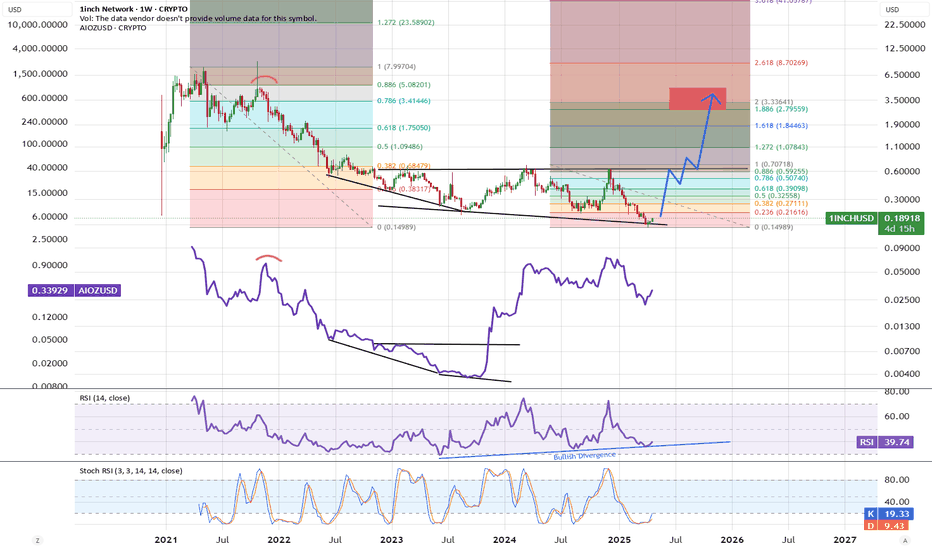932x550 pixels.
Task: Click Fib level 0.786 (0.50740)
Action: tap(781, 178)
